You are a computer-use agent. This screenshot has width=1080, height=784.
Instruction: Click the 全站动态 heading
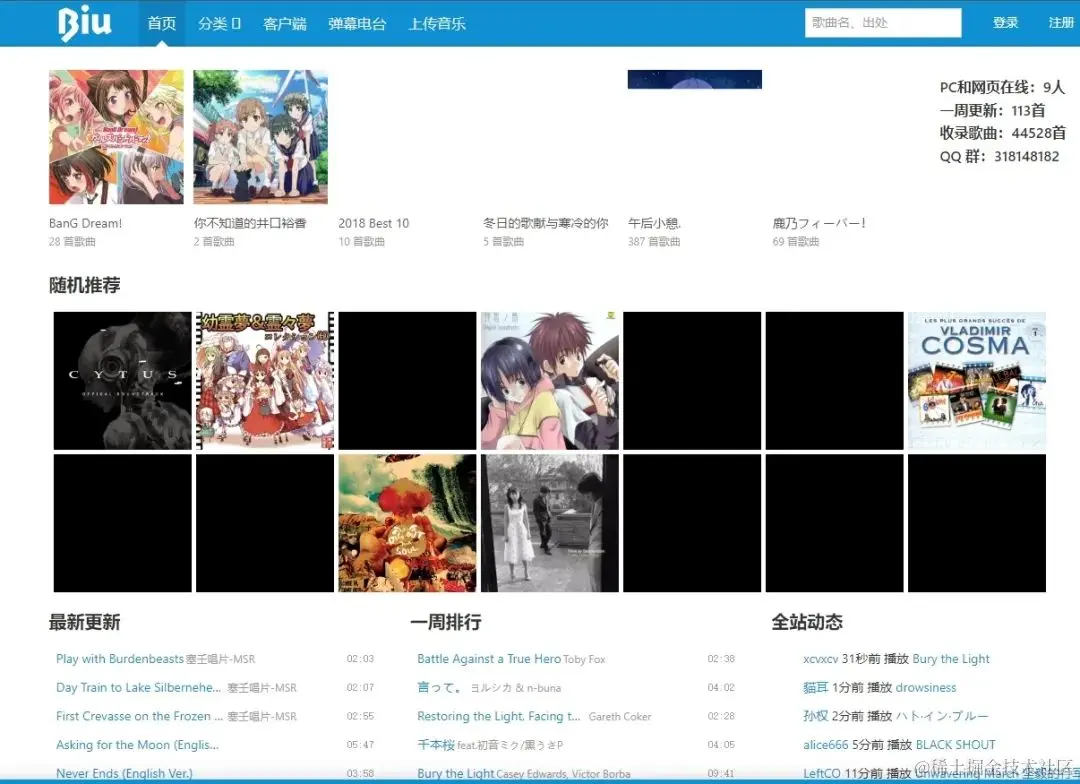pyautogui.click(x=807, y=622)
